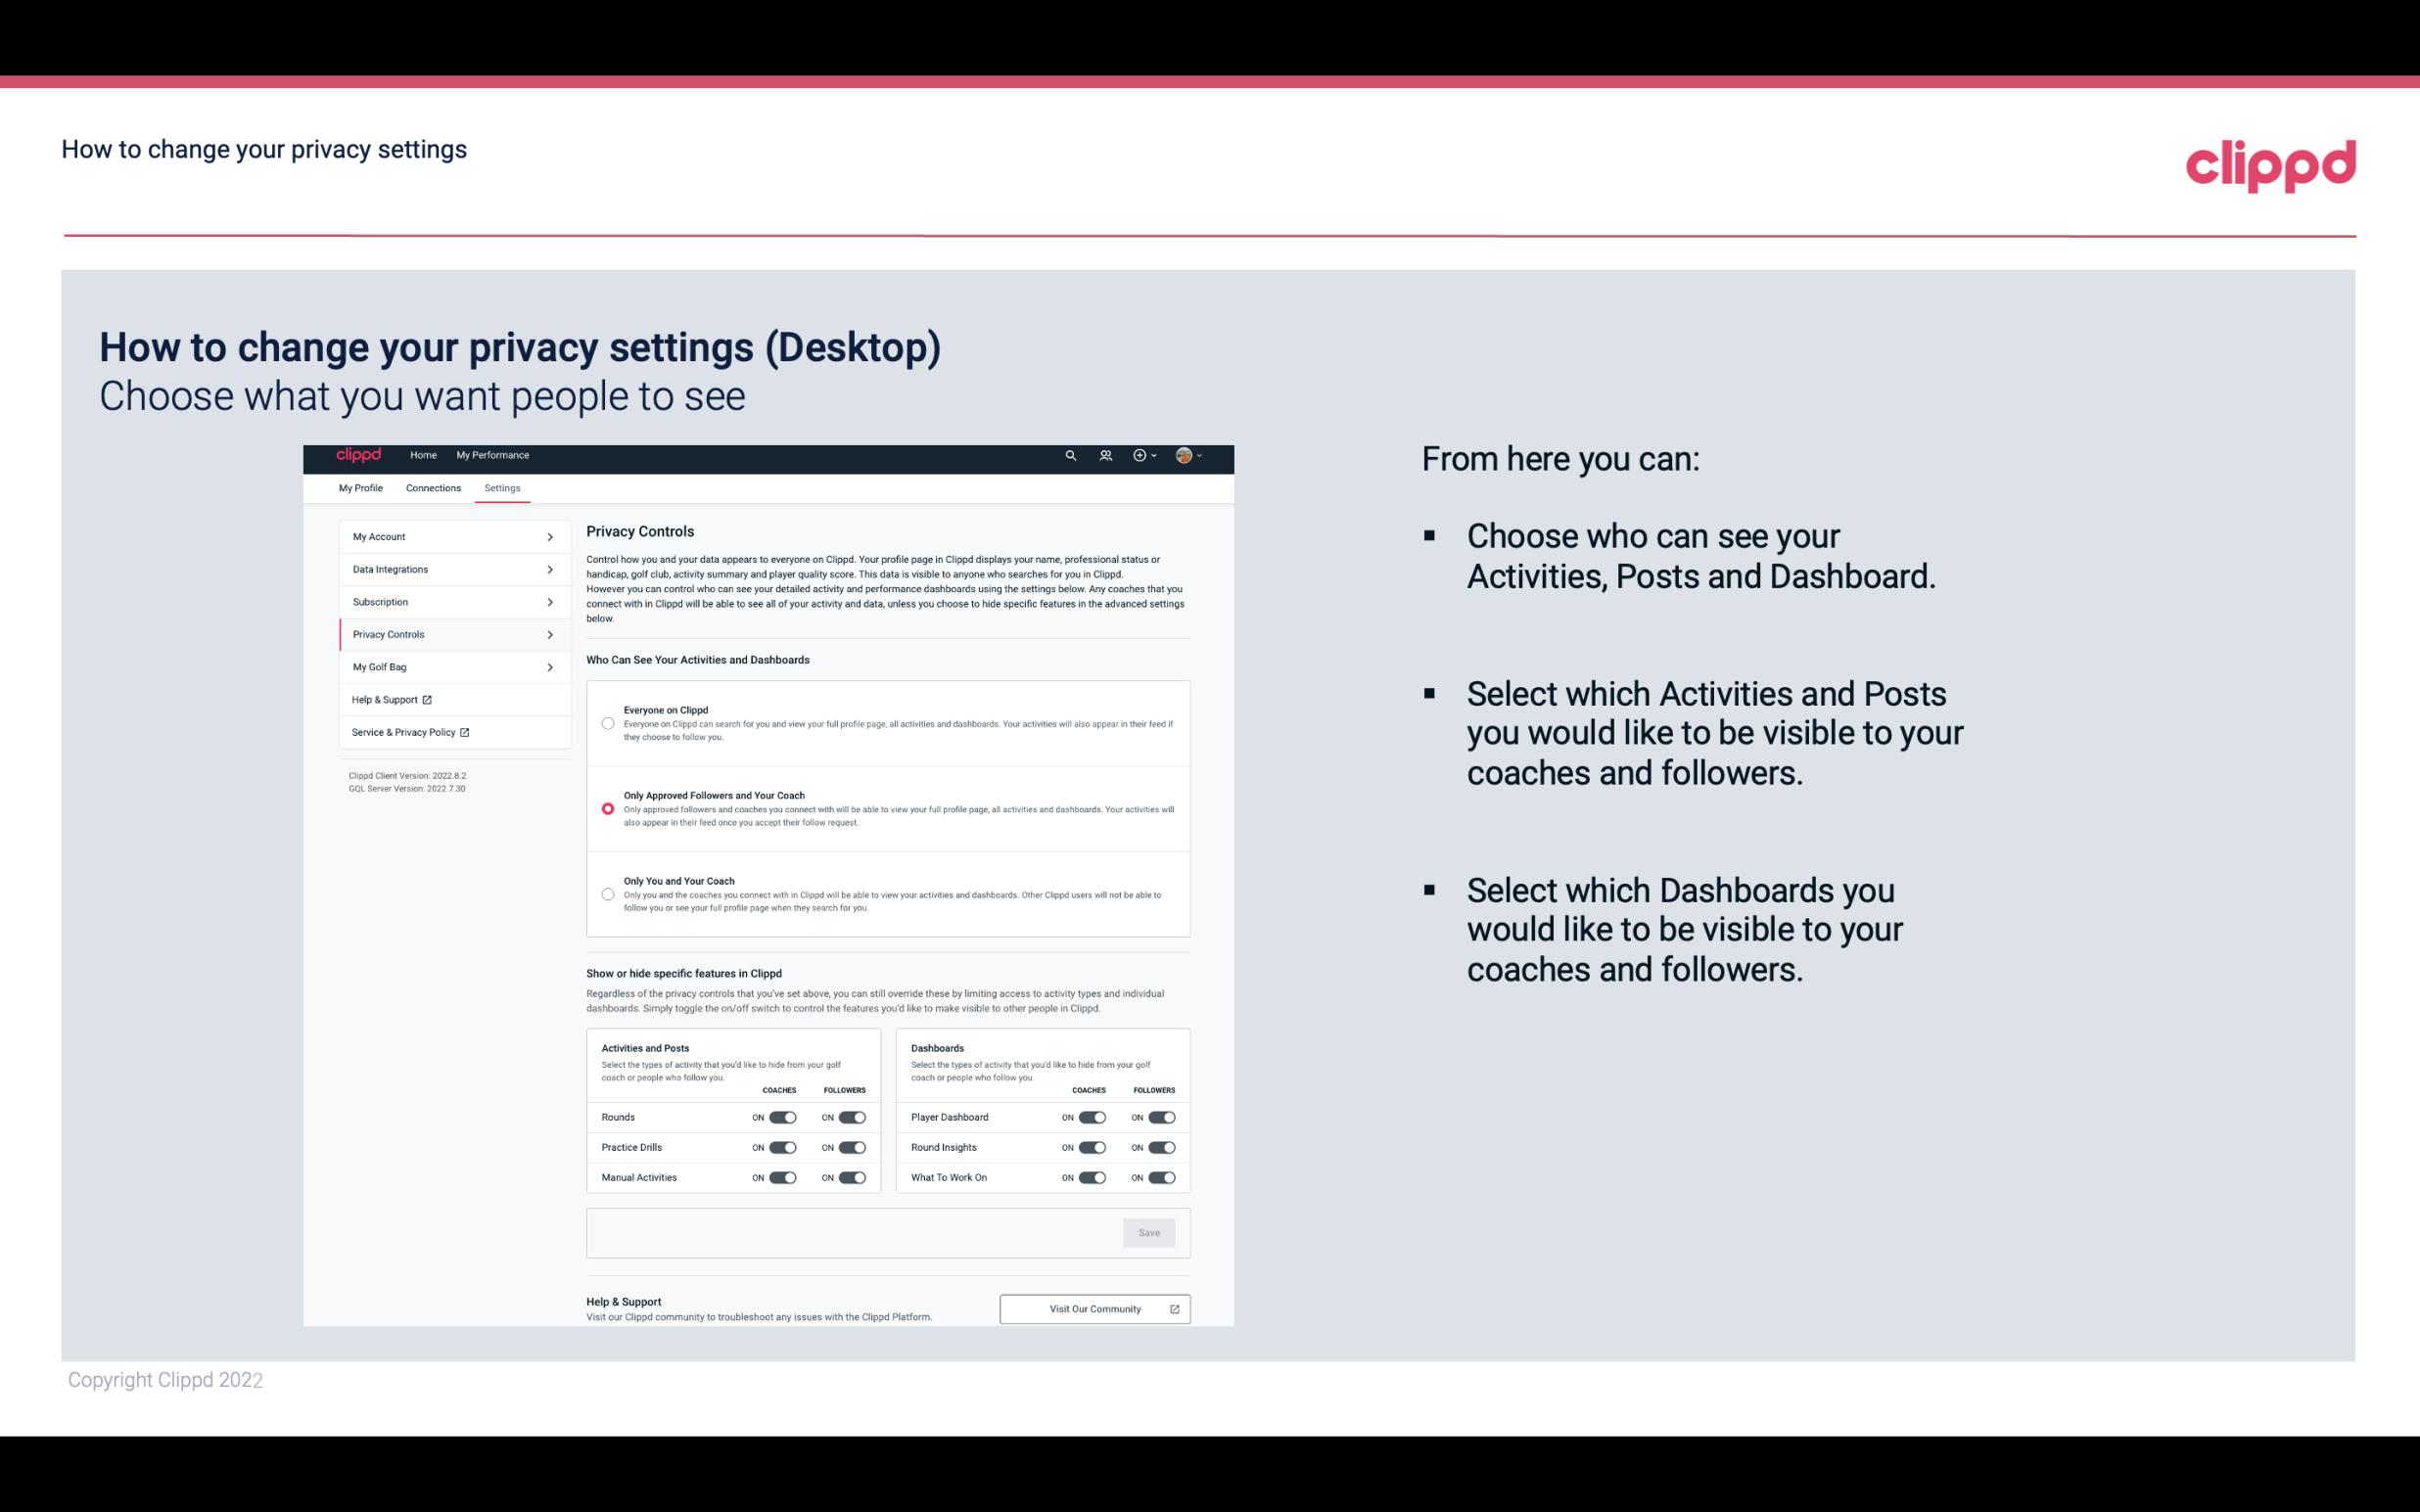The width and height of the screenshot is (2420, 1512).
Task: Click the My Performance navigation icon
Action: tap(494, 455)
